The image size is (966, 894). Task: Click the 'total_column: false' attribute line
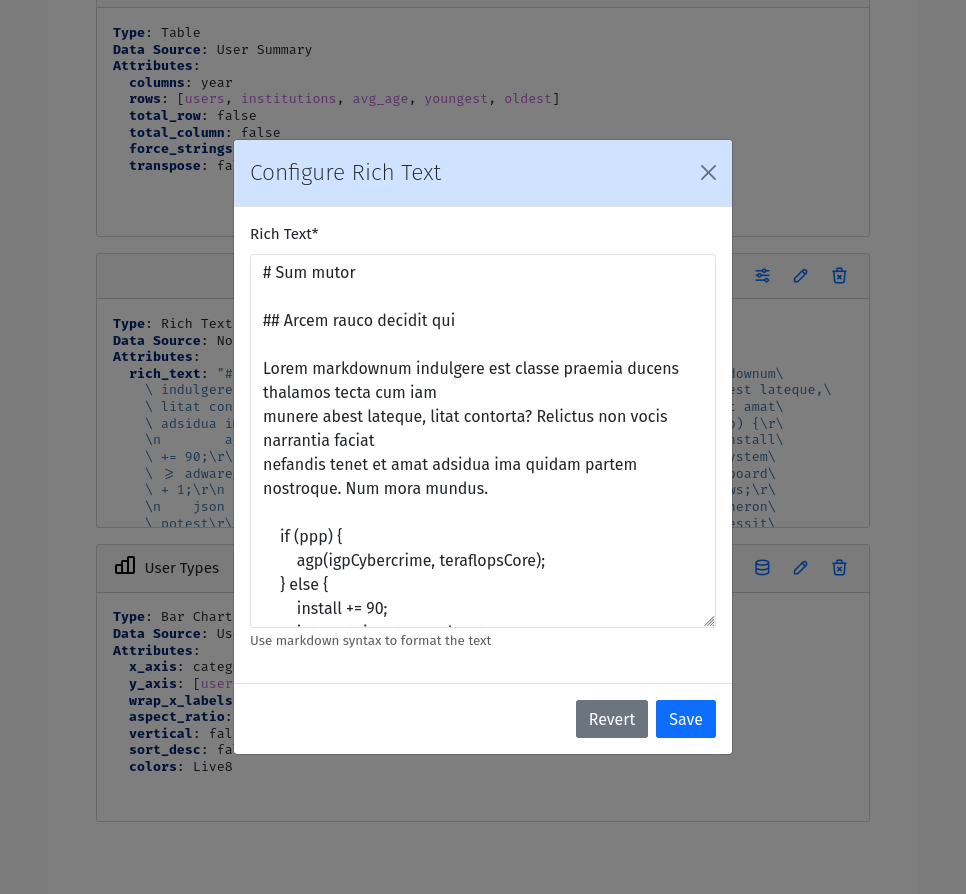click(205, 132)
